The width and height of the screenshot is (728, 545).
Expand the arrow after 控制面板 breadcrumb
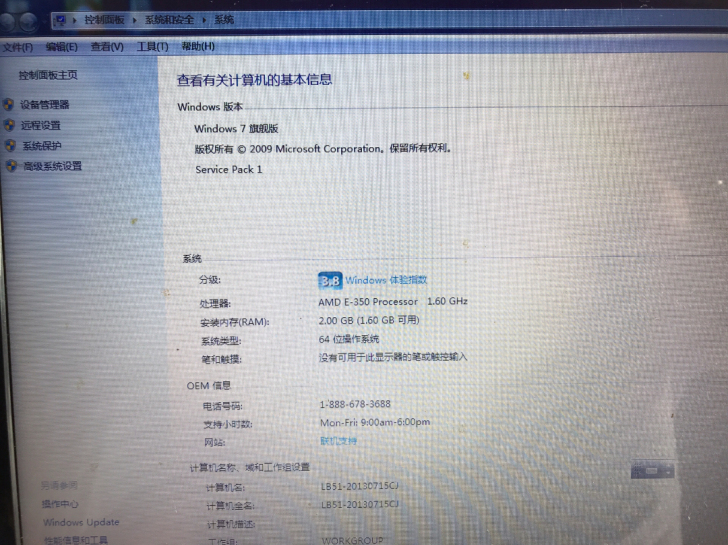pos(135,20)
